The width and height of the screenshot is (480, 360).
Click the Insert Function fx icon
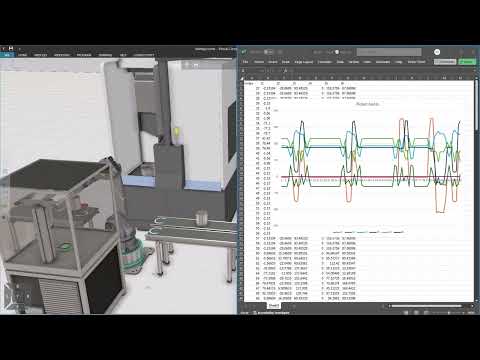285,71
